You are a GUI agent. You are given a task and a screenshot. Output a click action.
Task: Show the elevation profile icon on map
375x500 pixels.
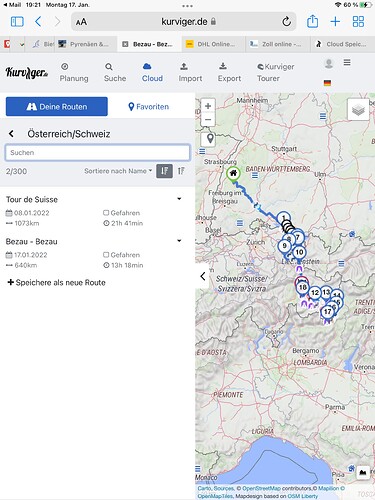[x=363, y=472]
